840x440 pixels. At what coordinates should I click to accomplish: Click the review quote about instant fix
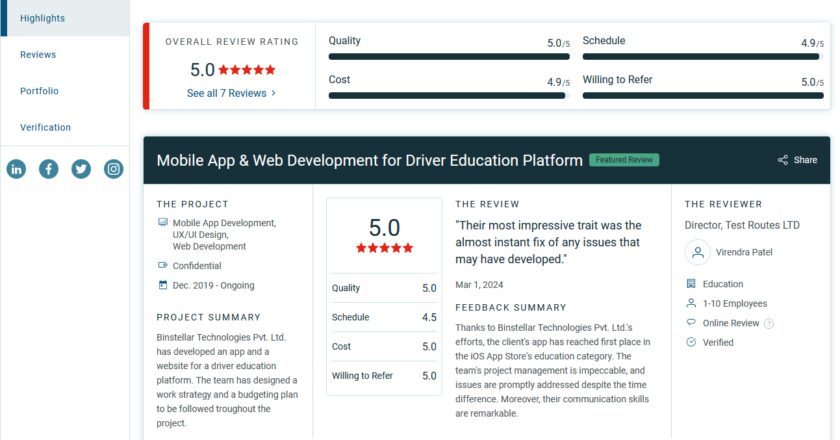pos(549,242)
